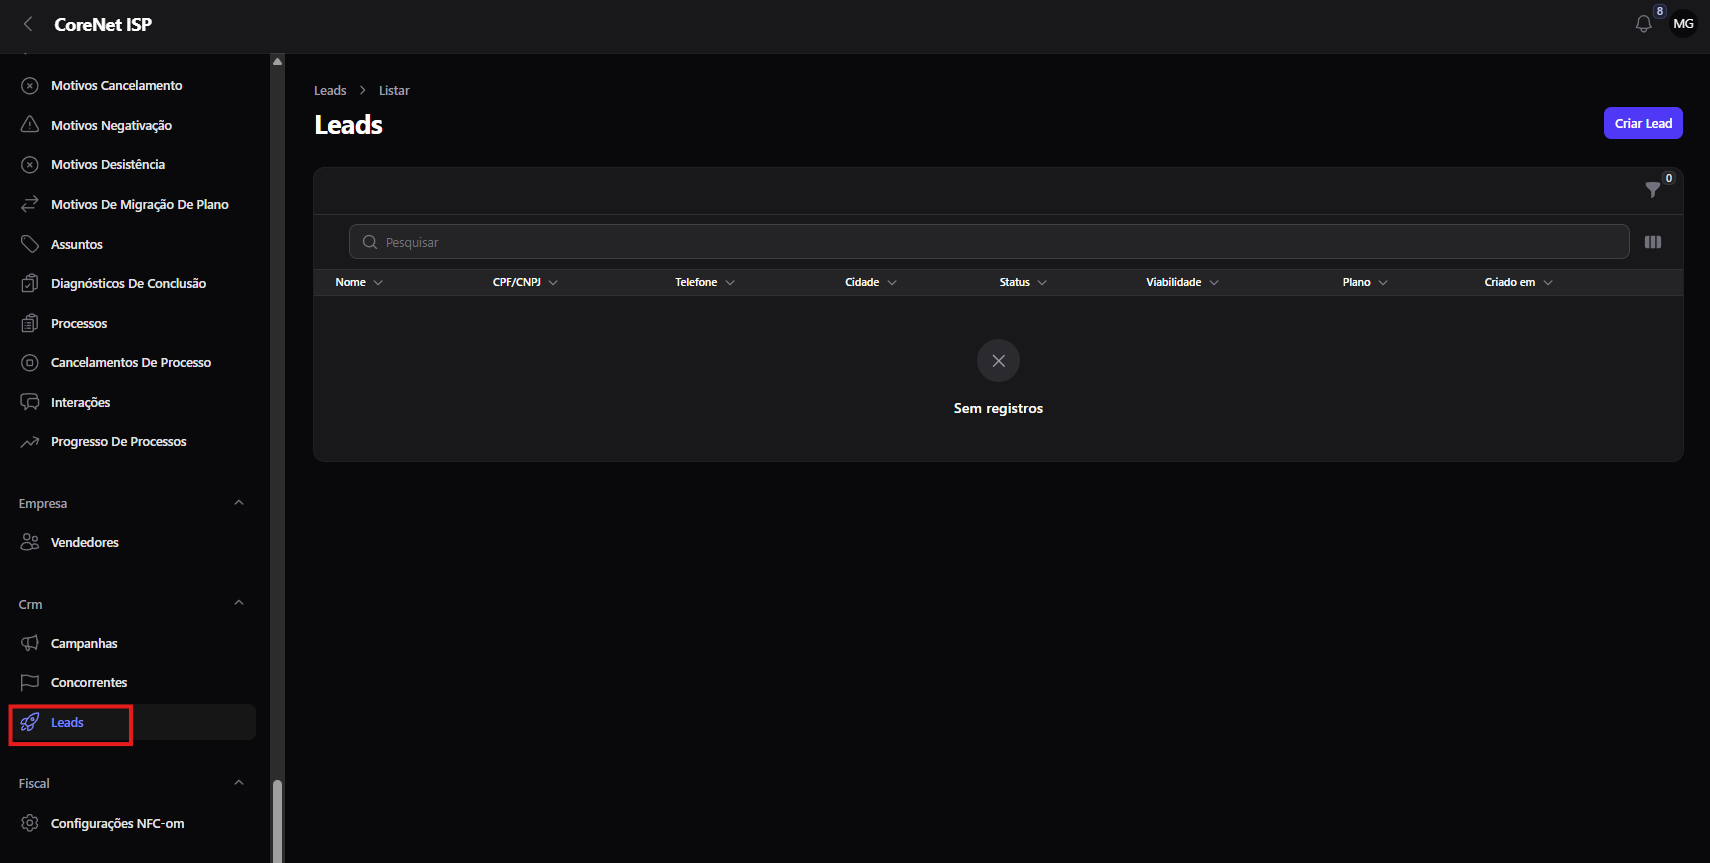Open Cancelamentos De Processo menu item
This screenshot has width=1710, height=863.
[131, 363]
